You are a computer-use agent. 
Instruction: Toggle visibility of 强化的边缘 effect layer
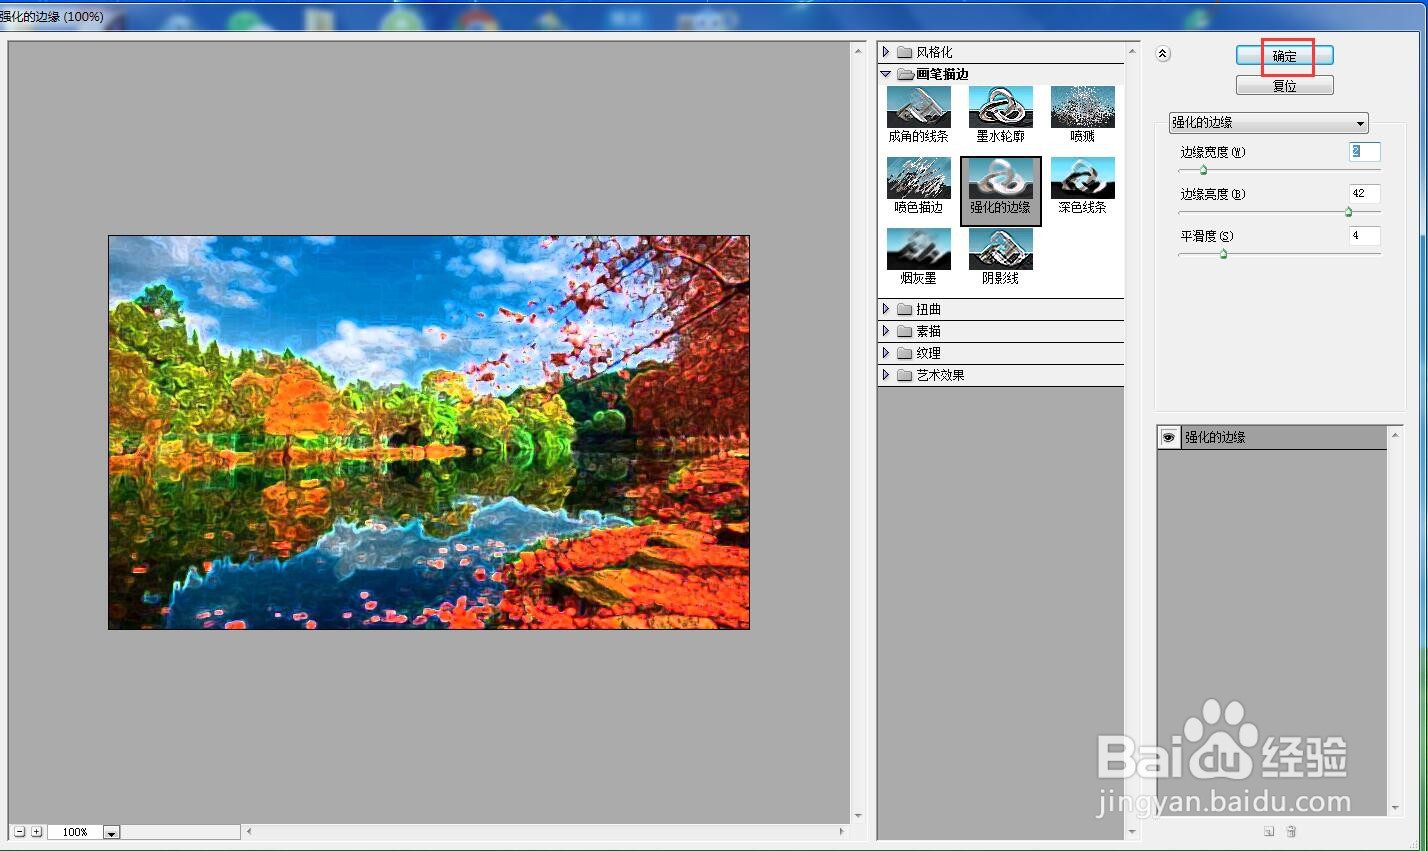coord(1168,437)
